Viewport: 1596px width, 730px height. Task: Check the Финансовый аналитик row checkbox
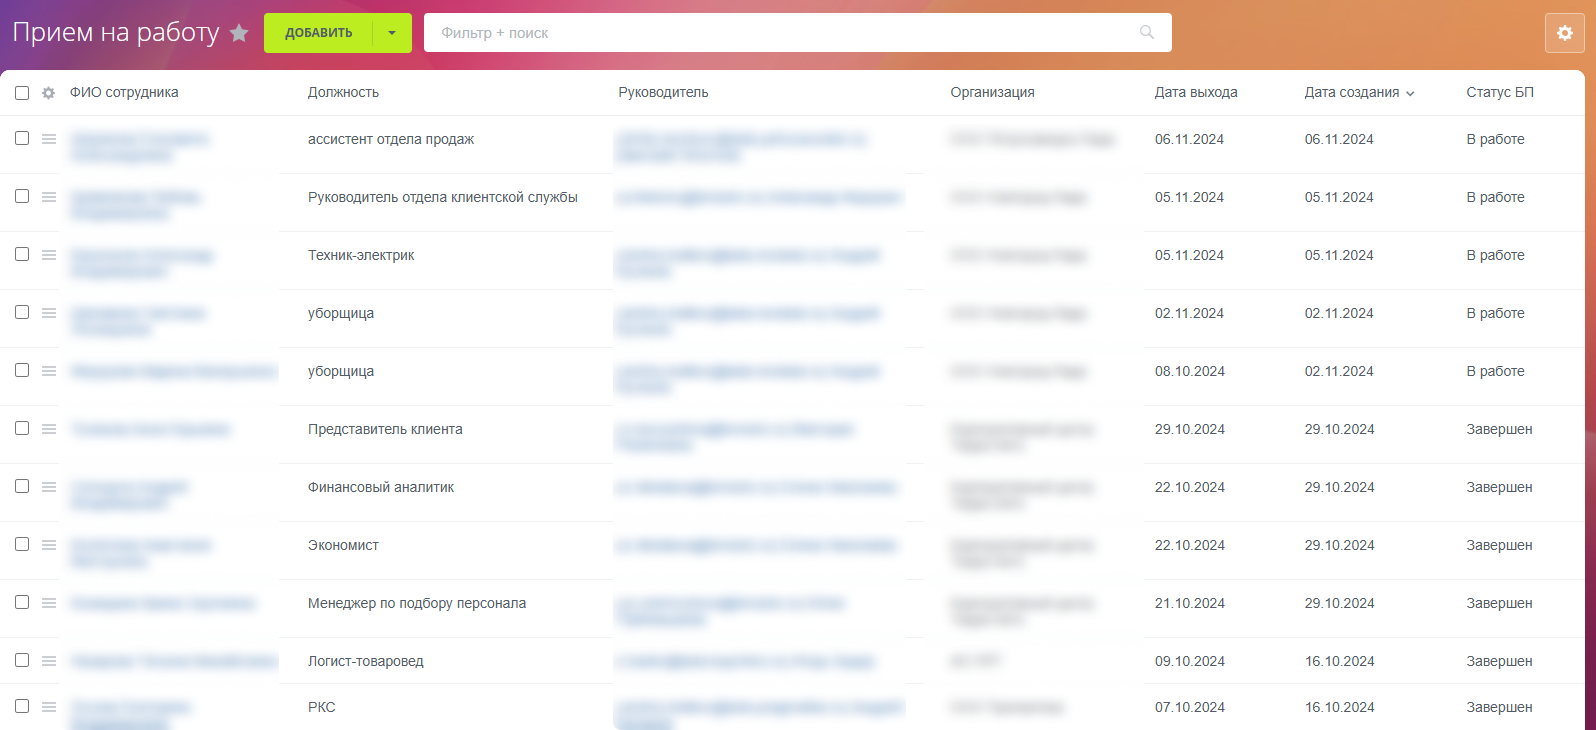[x=22, y=486]
